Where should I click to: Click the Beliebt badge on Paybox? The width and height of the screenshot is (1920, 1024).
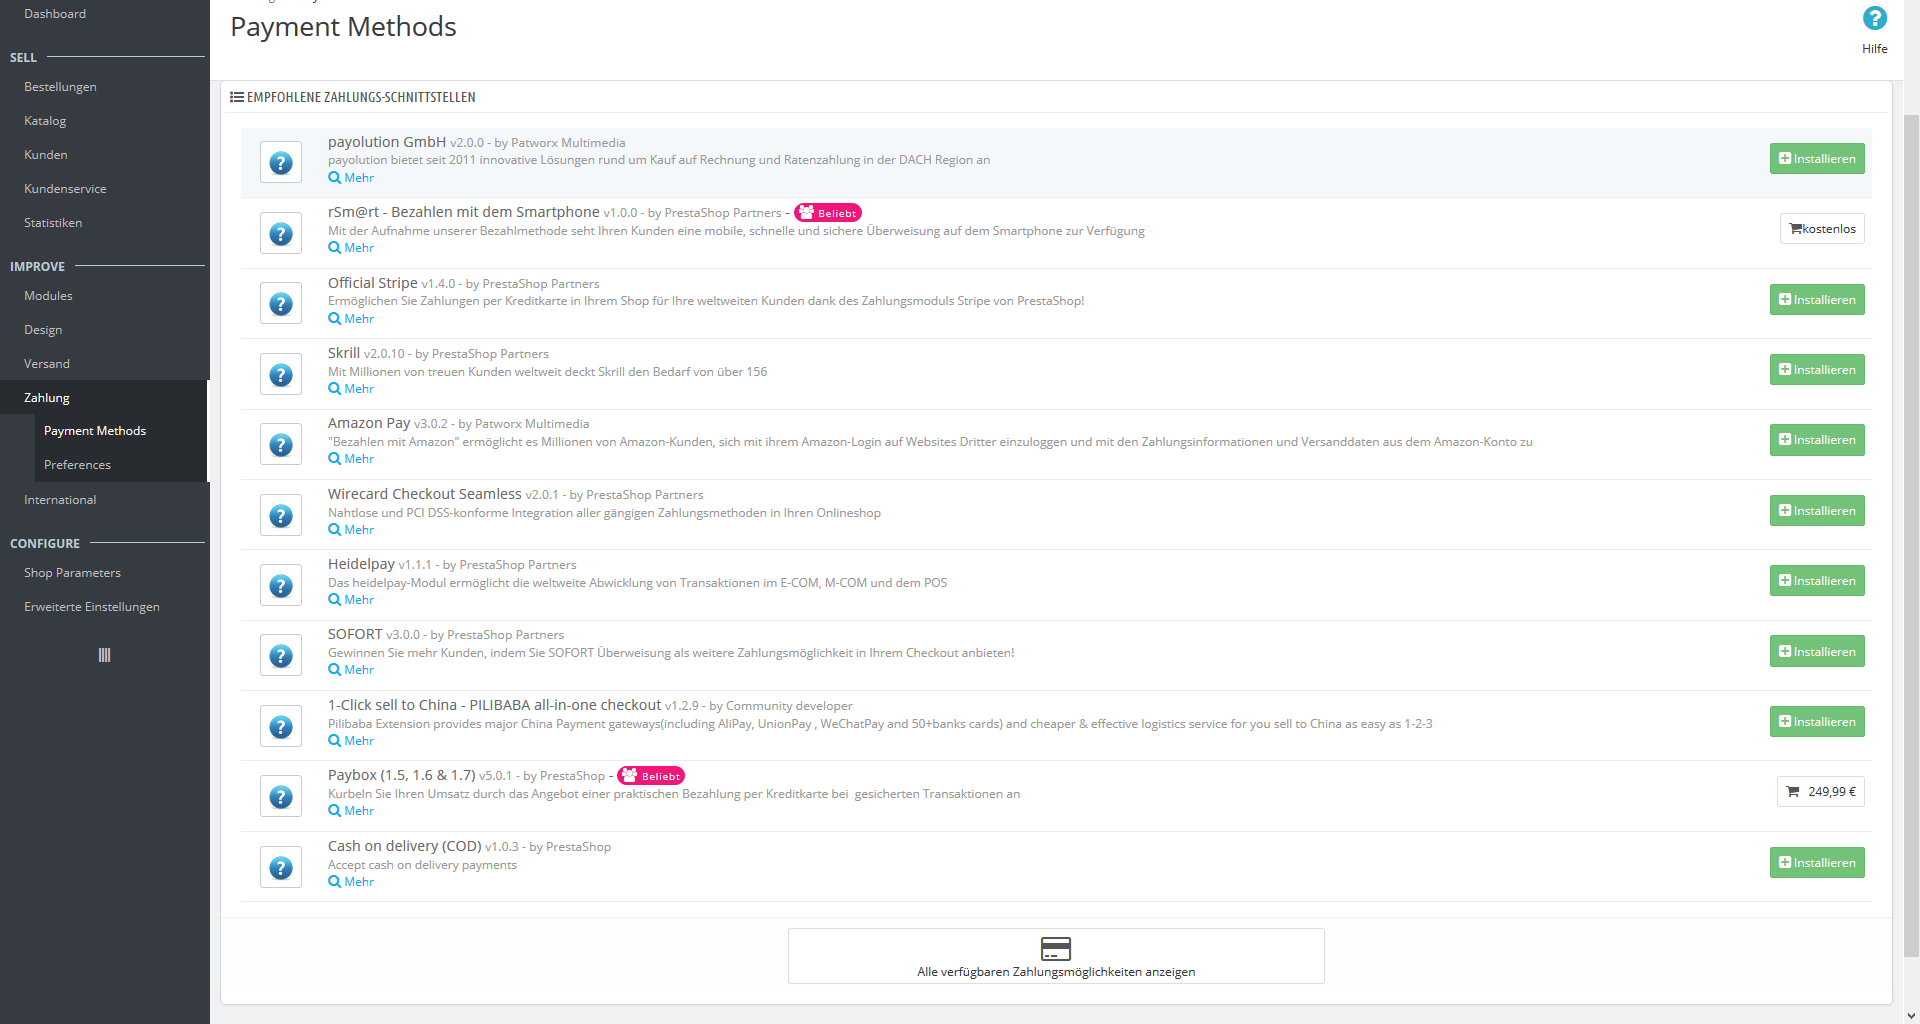(x=651, y=776)
